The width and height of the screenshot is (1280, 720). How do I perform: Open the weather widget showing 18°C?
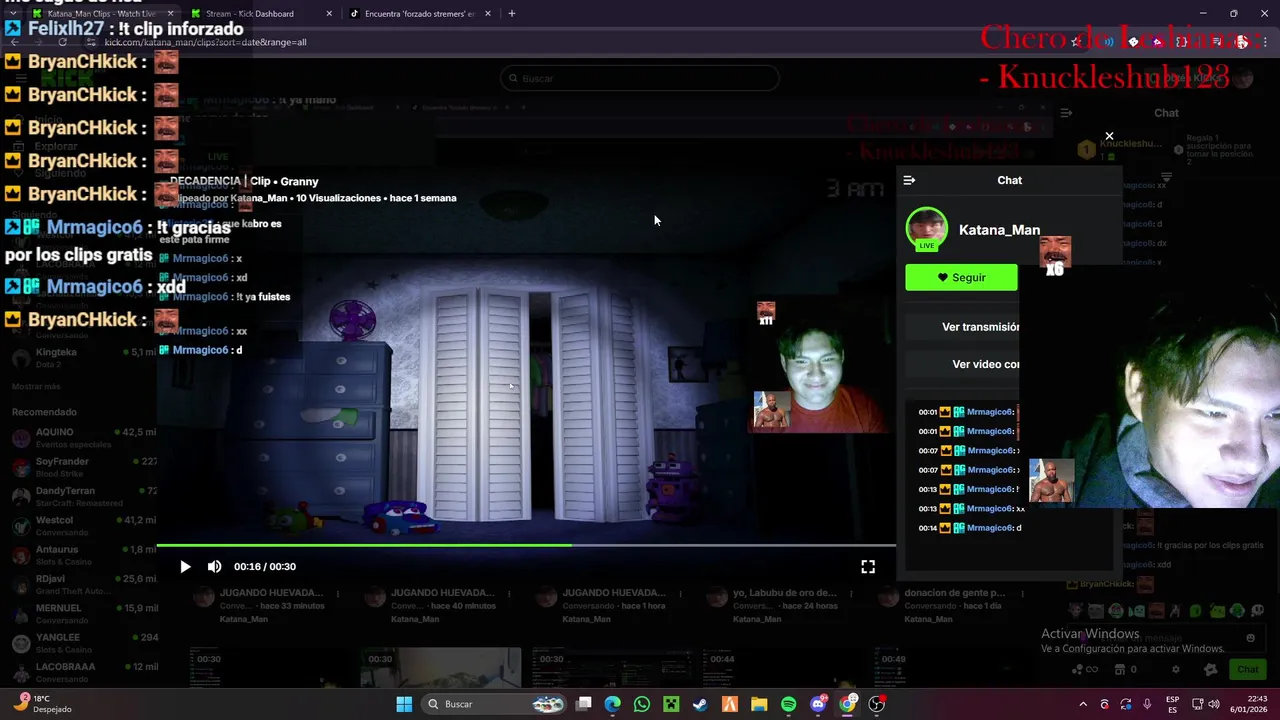click(42, 704)
